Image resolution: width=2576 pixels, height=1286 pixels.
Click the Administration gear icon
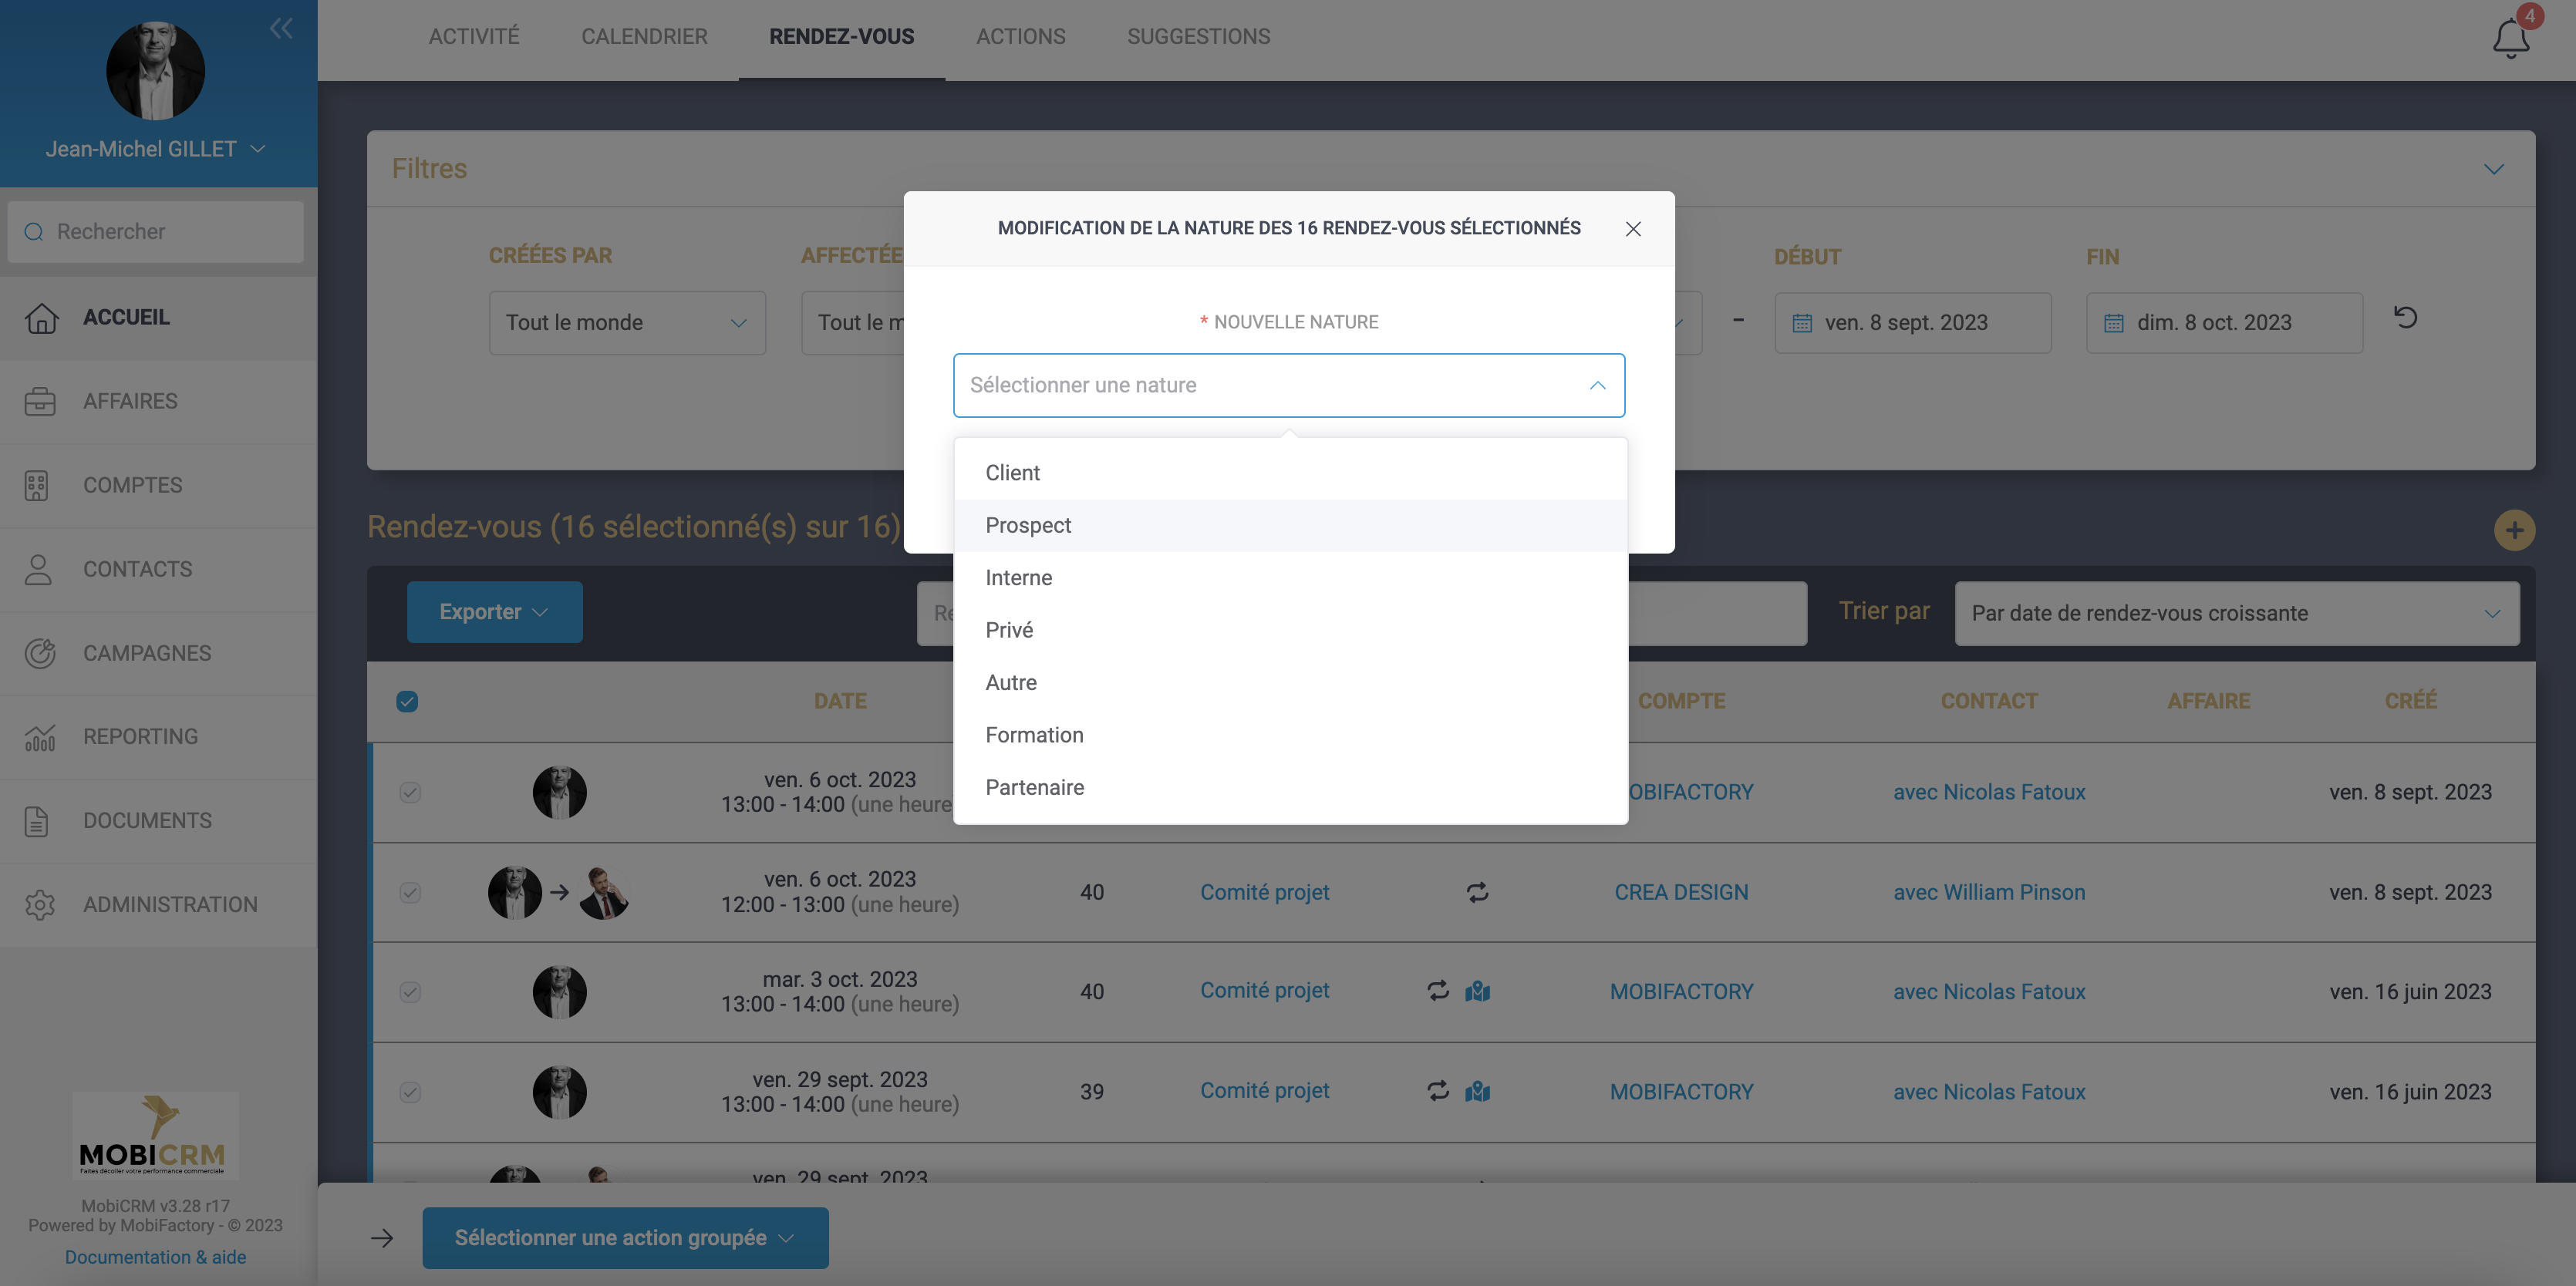pos(40,904)
